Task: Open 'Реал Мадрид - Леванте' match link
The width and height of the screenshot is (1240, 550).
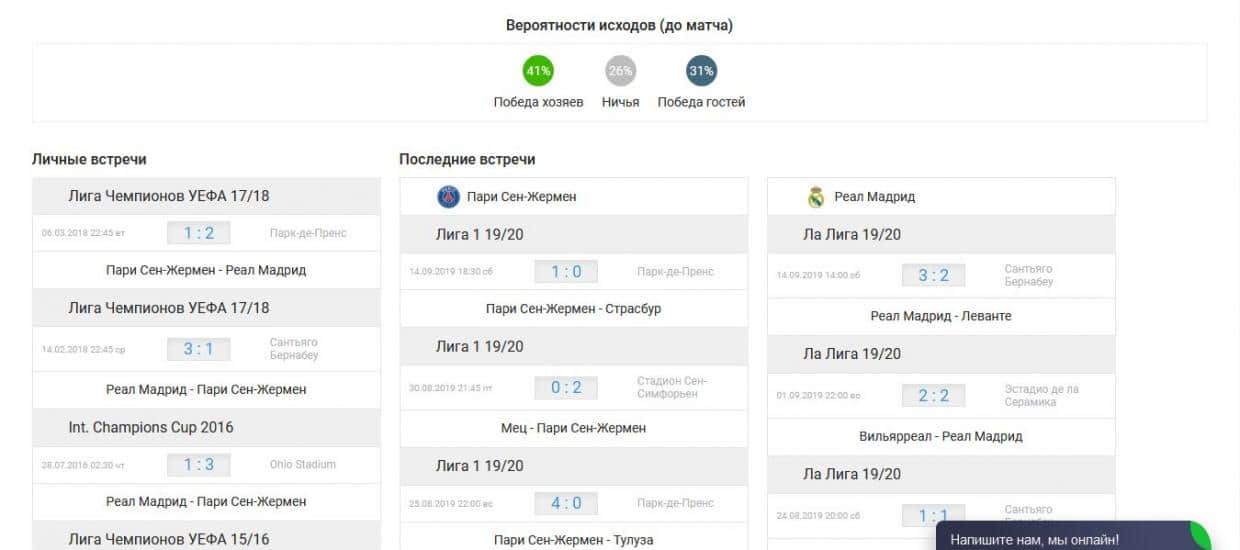Action: click(941, 316)
